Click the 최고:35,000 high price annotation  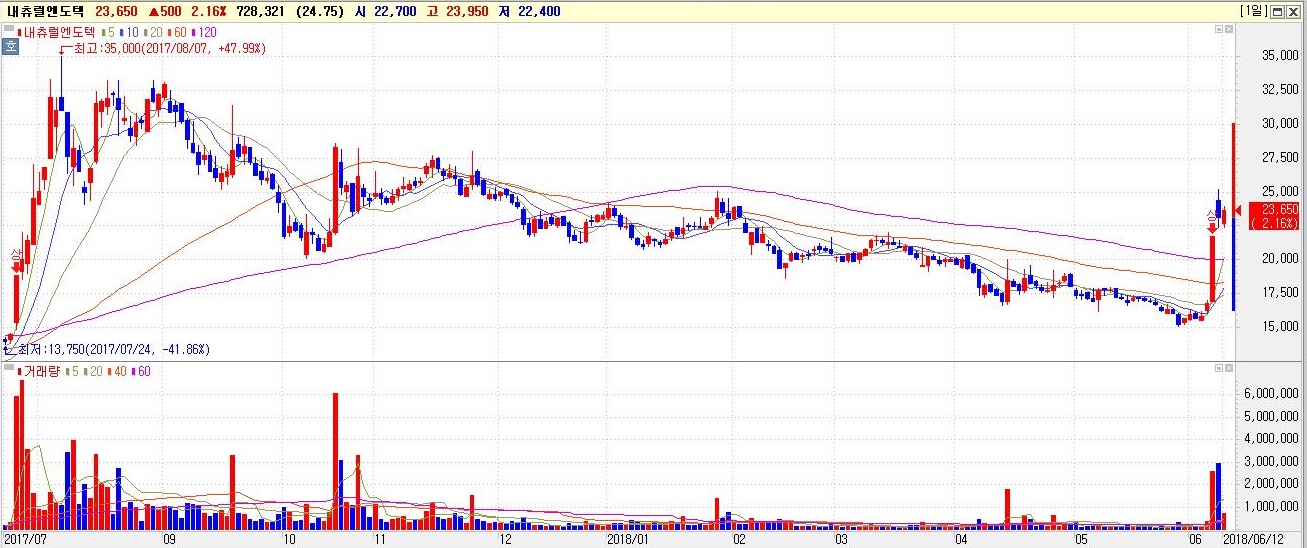170,48
